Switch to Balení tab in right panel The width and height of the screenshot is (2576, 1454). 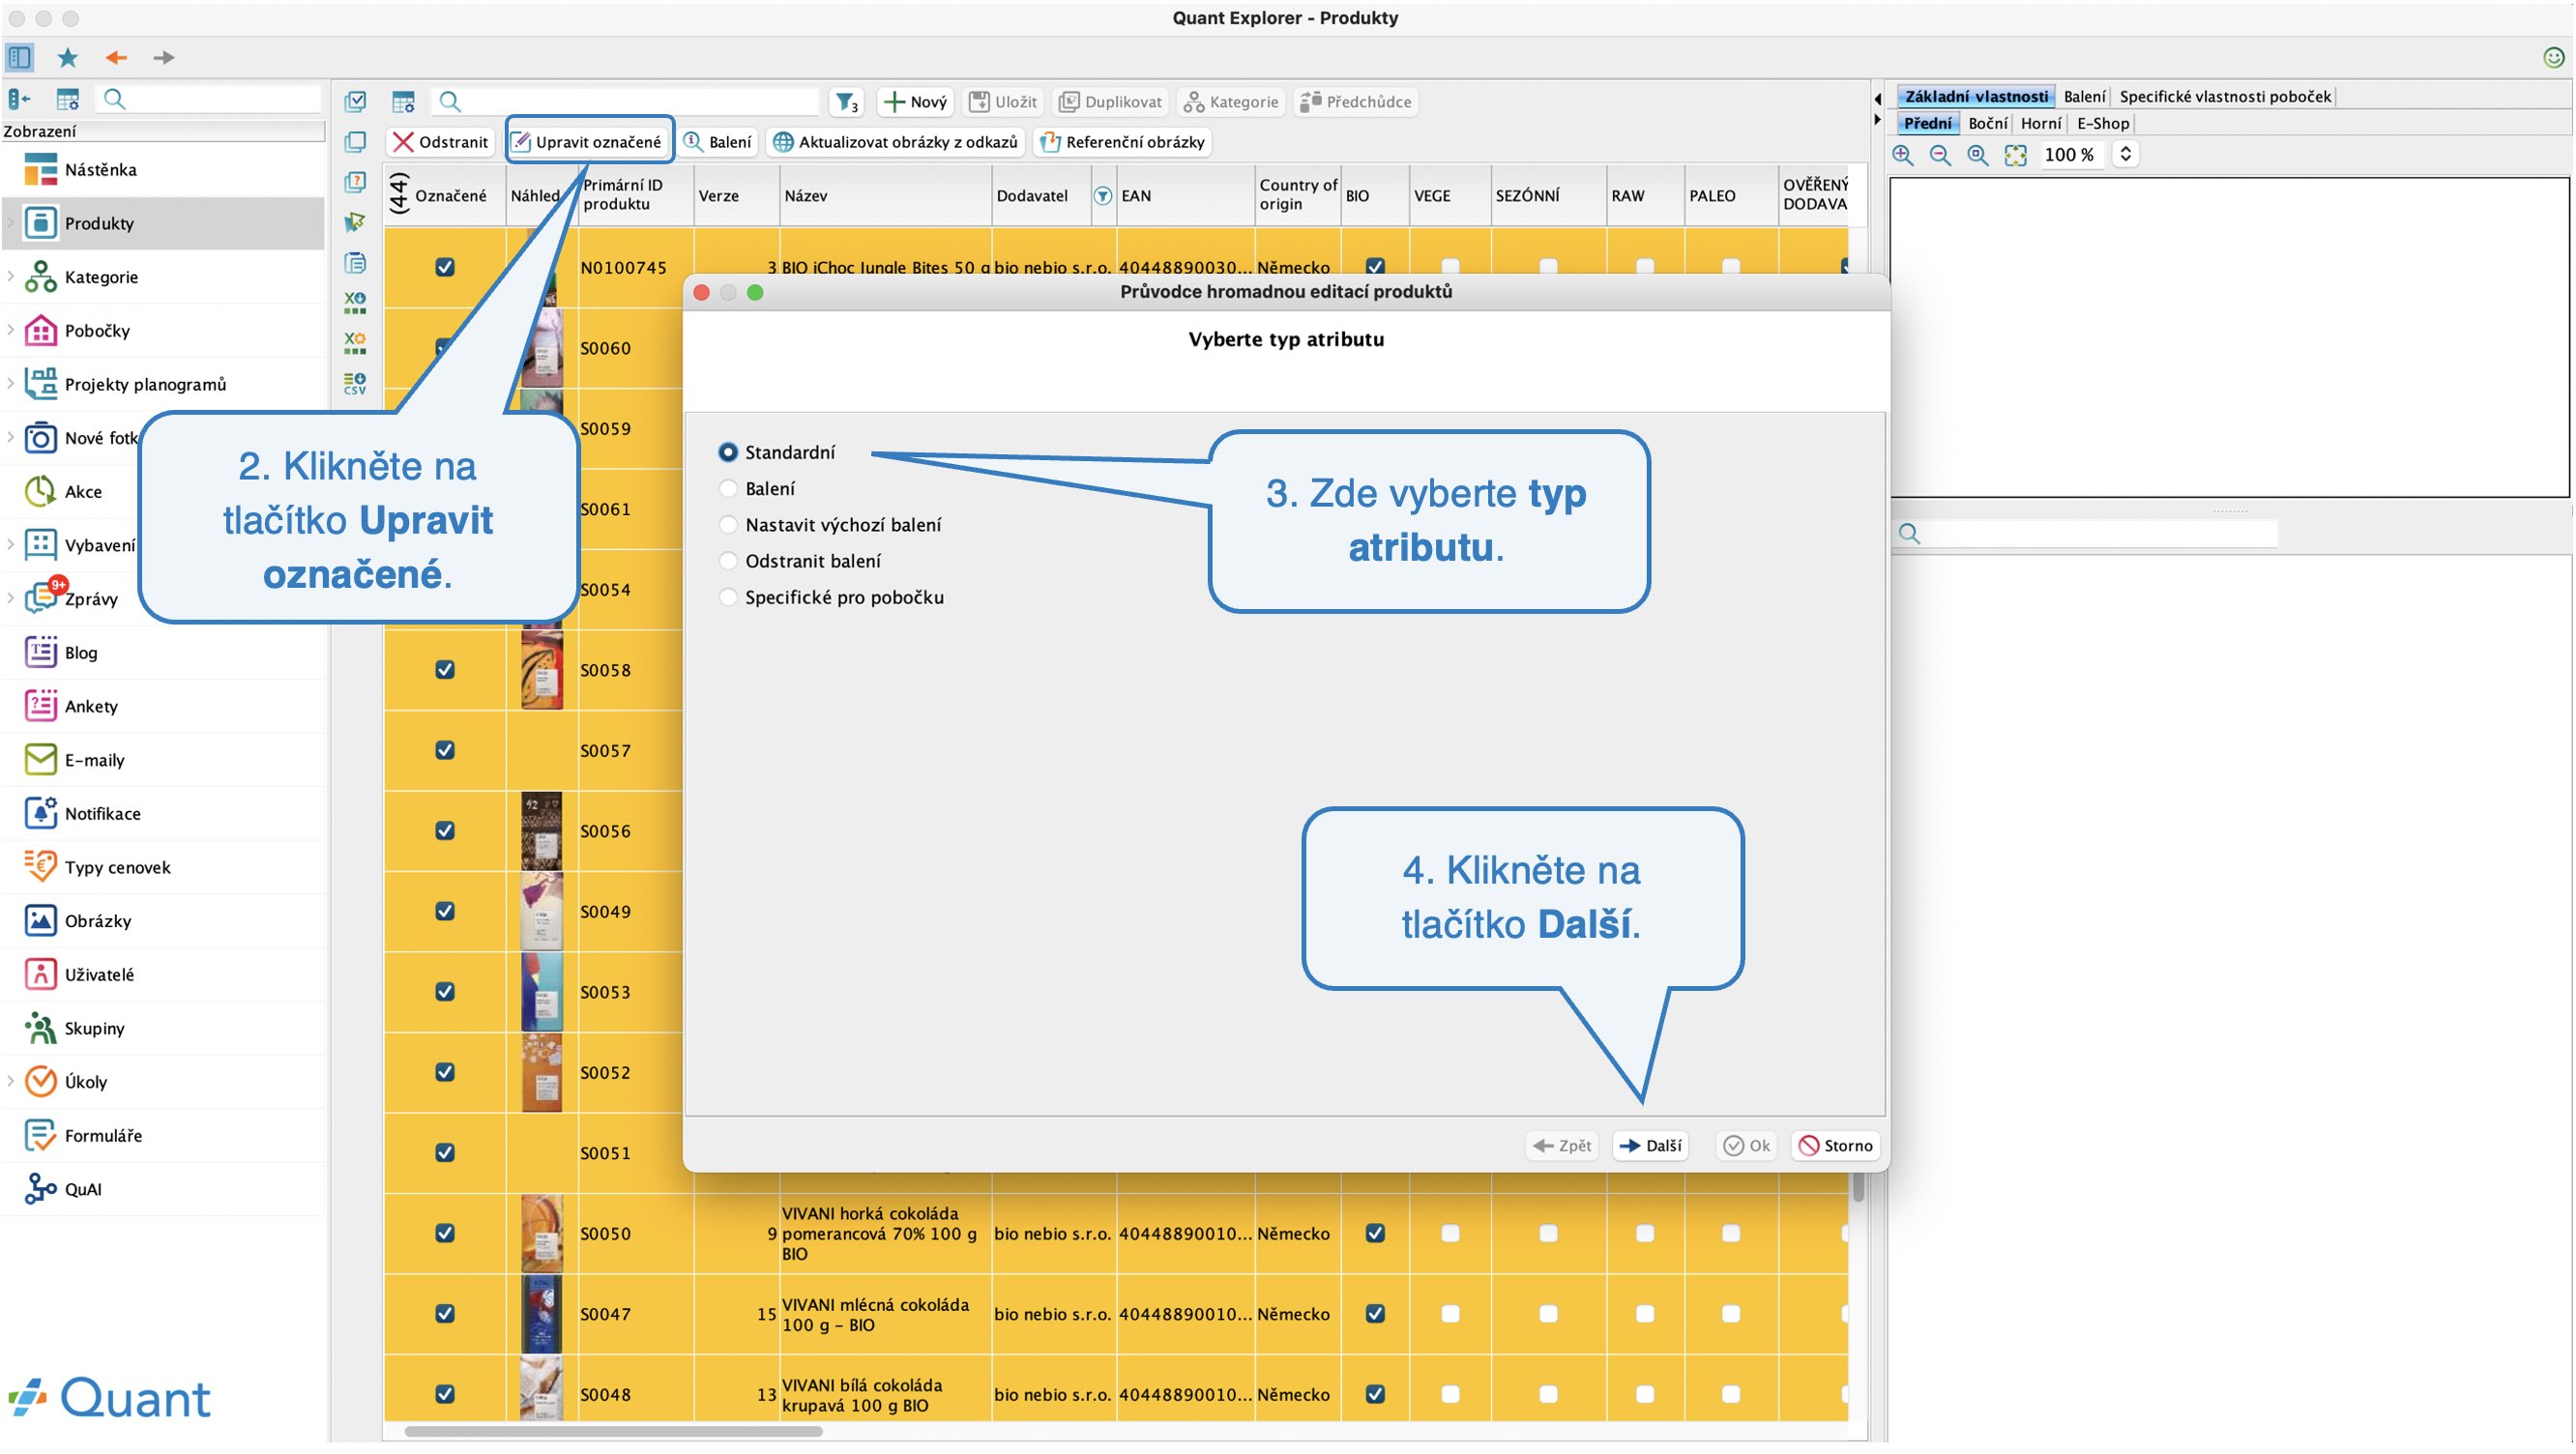coord(2084,96)
